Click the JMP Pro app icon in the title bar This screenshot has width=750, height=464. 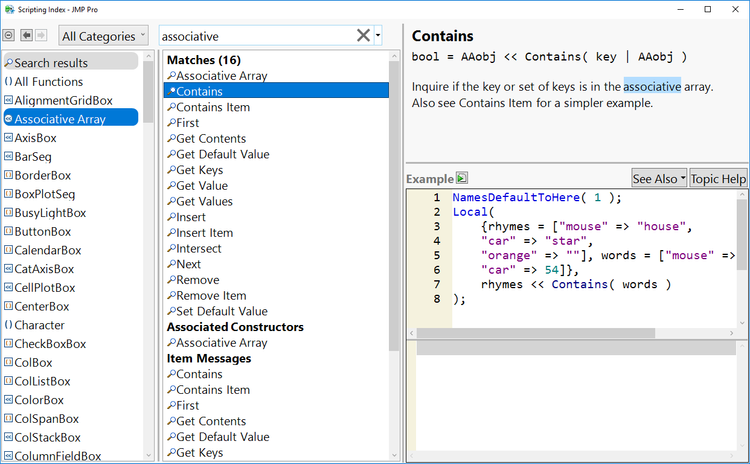pos(10,9)
